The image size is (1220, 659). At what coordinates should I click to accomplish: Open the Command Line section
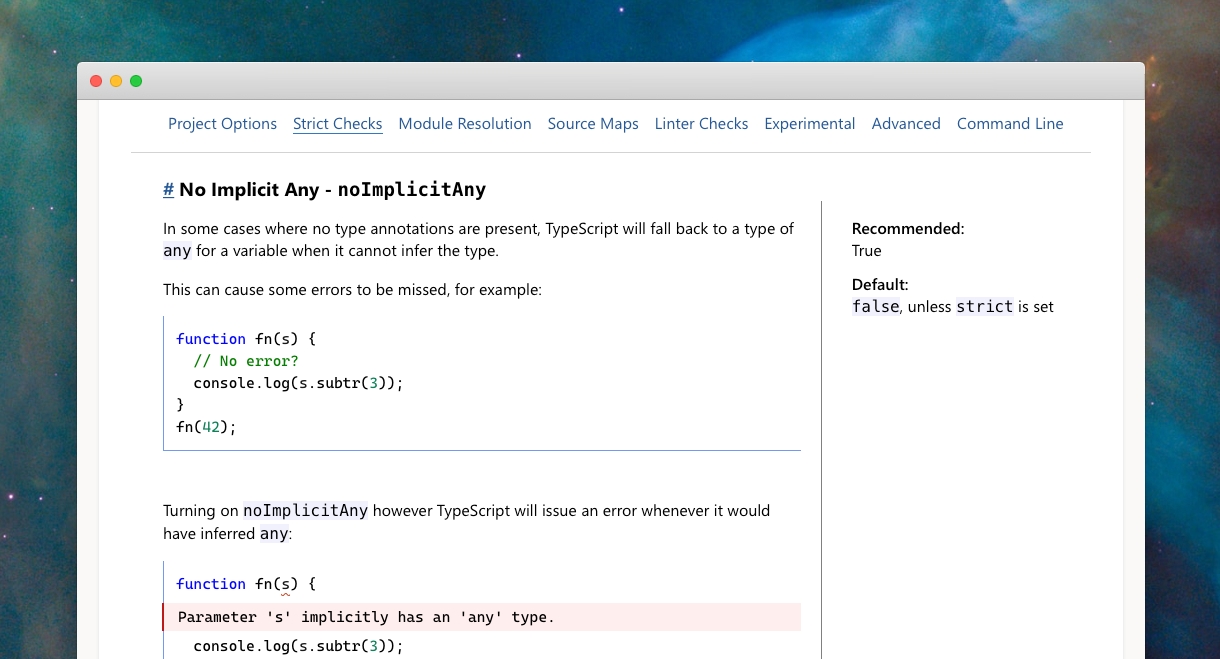1010,124
